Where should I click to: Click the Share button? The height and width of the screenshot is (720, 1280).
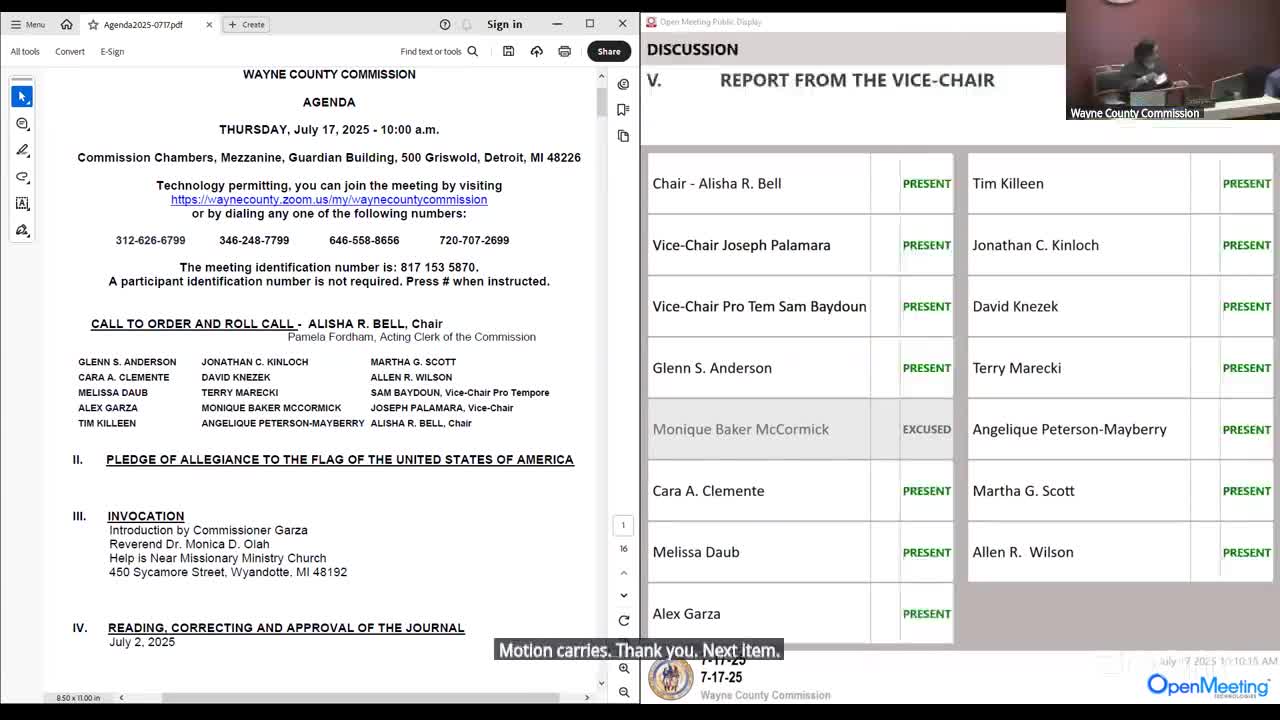tap(609, 51)
